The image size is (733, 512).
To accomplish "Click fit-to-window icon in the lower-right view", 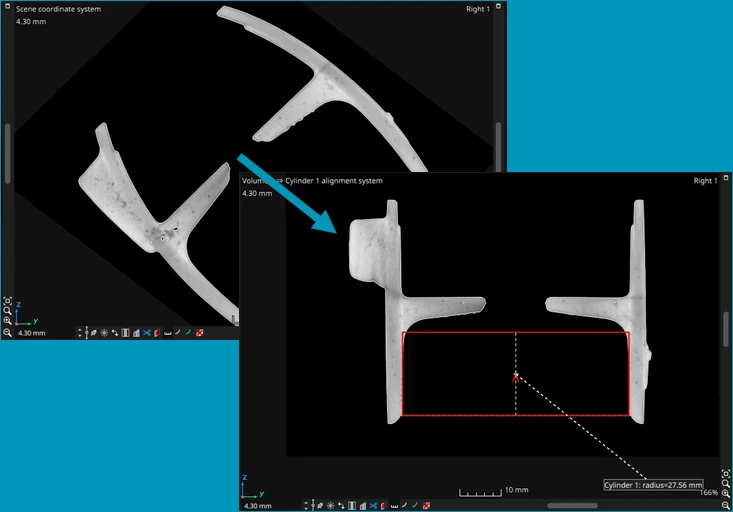I will (x=726, y=473).
